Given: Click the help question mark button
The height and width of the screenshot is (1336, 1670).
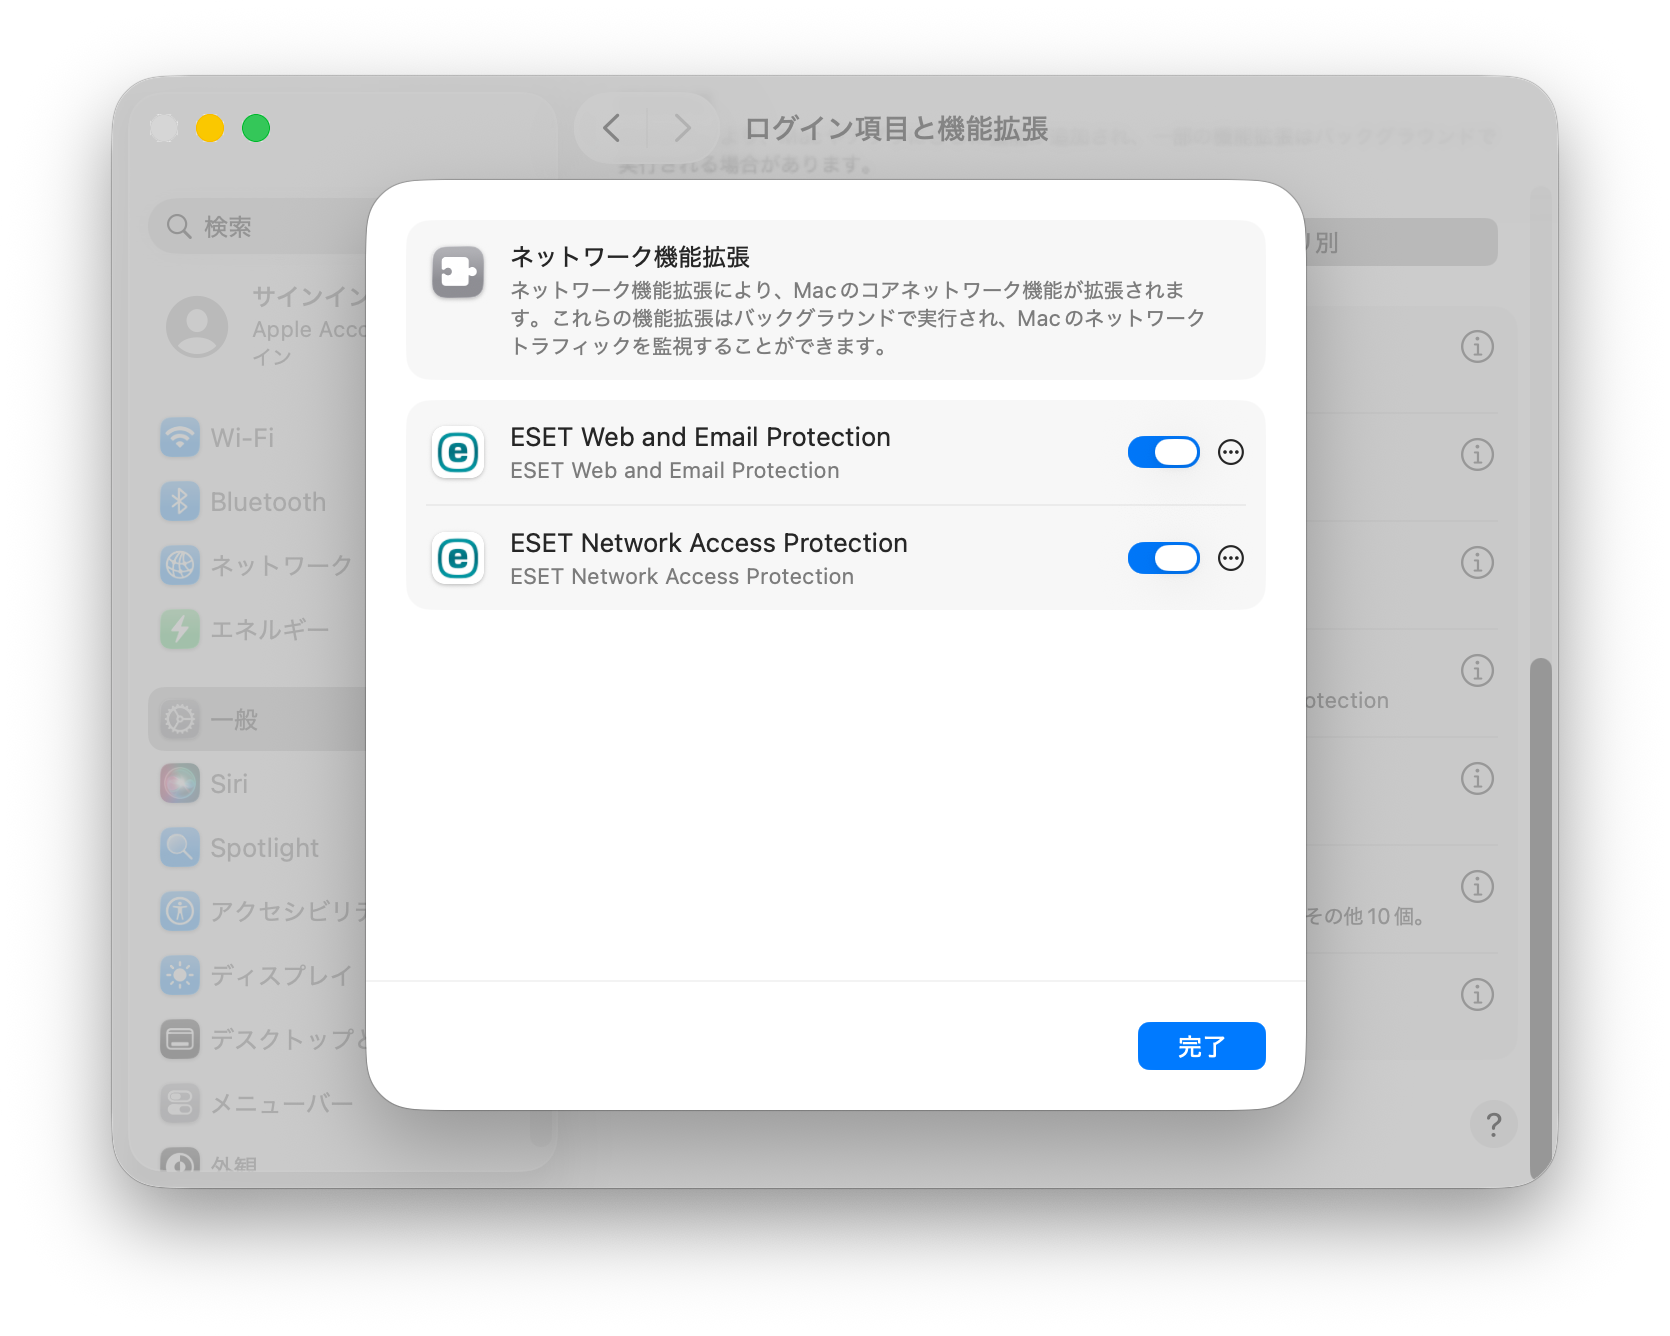Looking at the screenshot, I should coord(1493,1125).
